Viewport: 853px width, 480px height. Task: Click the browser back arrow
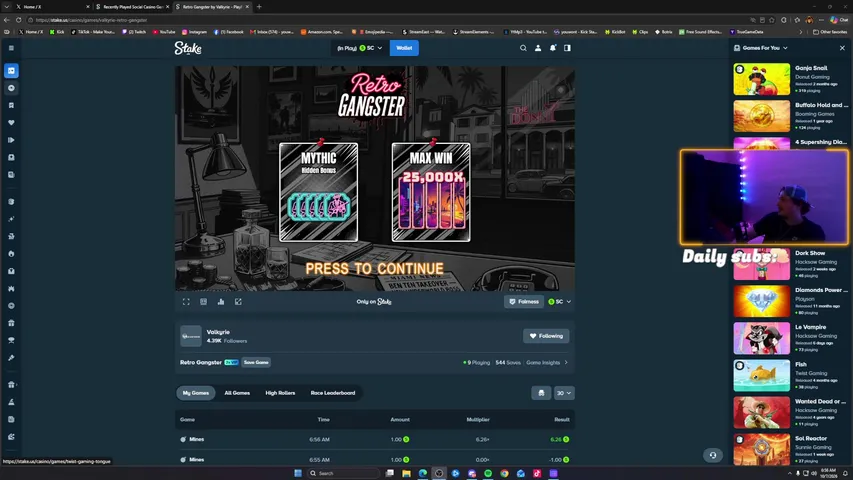point(7,20)
